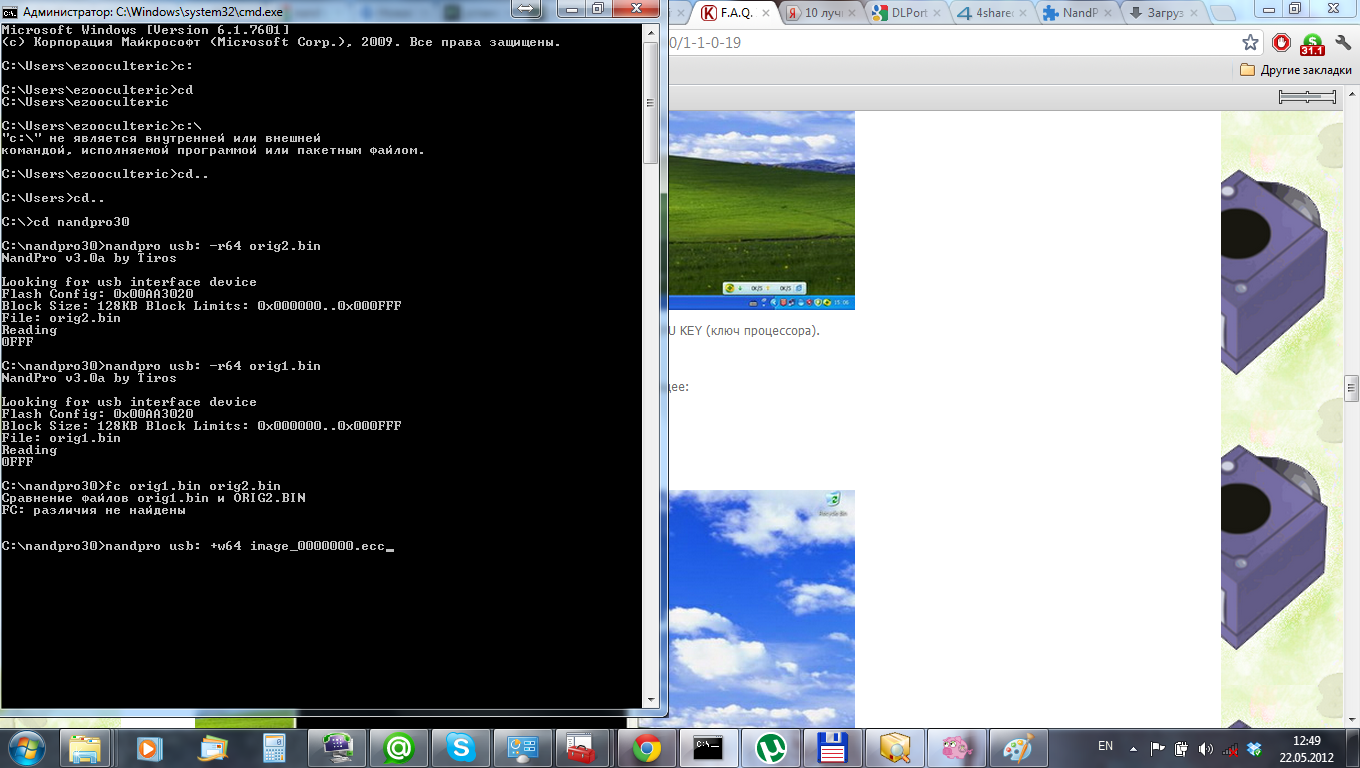Open the green dollar extension with 31.1 badge
Image resolution: width=1360 pixels, height=768 pixels.
1311,43
